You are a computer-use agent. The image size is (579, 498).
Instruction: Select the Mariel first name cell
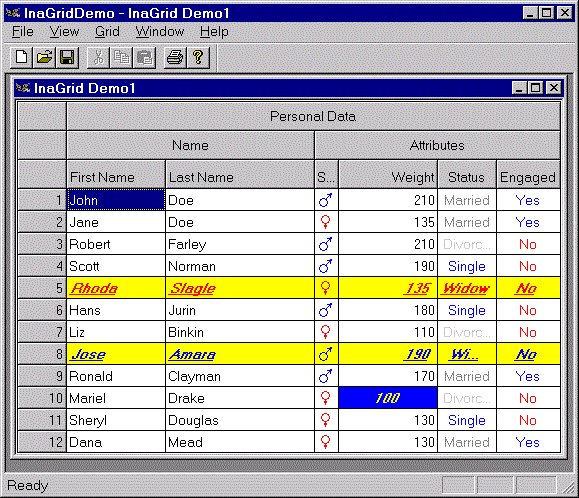pyautogui.click(x=116, y=398)
